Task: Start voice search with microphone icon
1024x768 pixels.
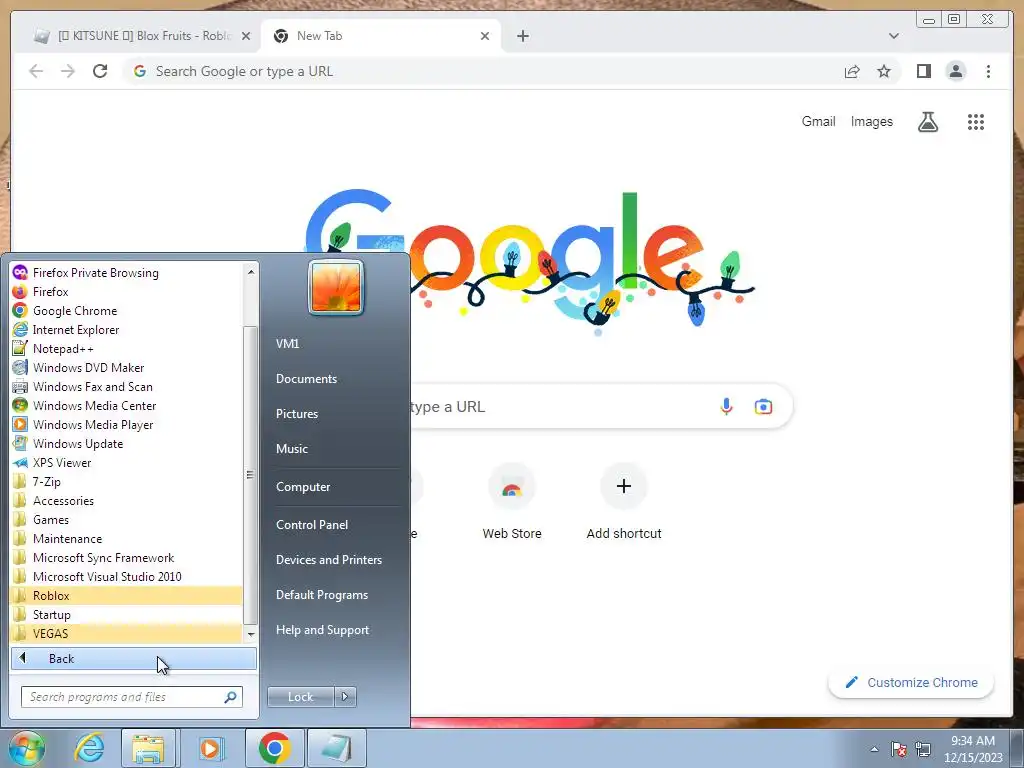Action: 726,407
